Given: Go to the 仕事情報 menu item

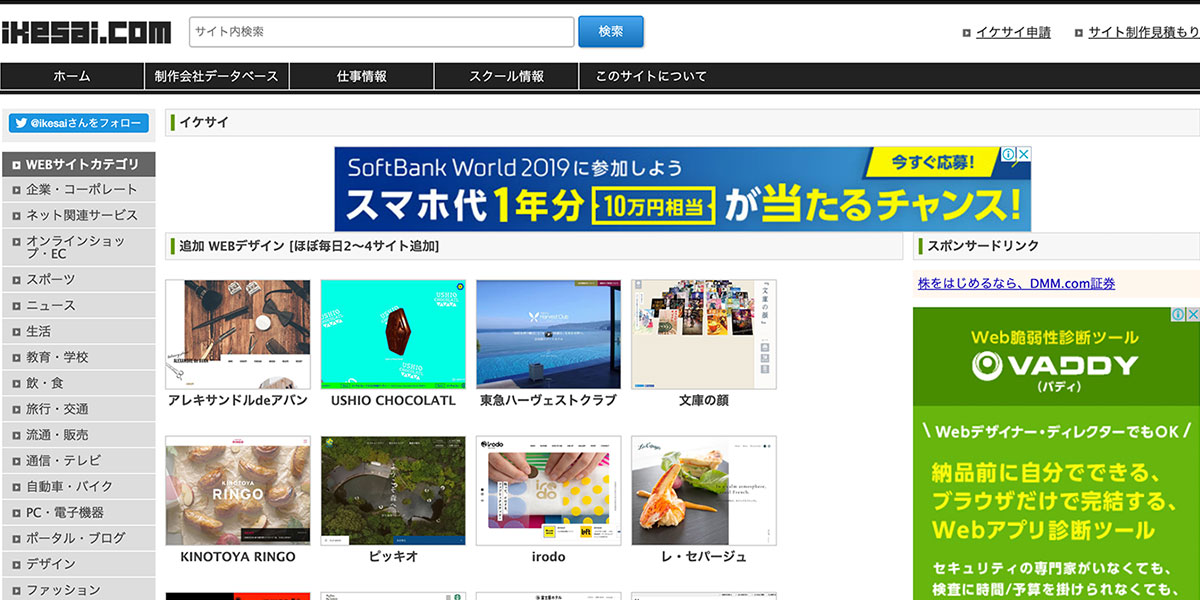Looking at the screenshot, I should point(362,76).
